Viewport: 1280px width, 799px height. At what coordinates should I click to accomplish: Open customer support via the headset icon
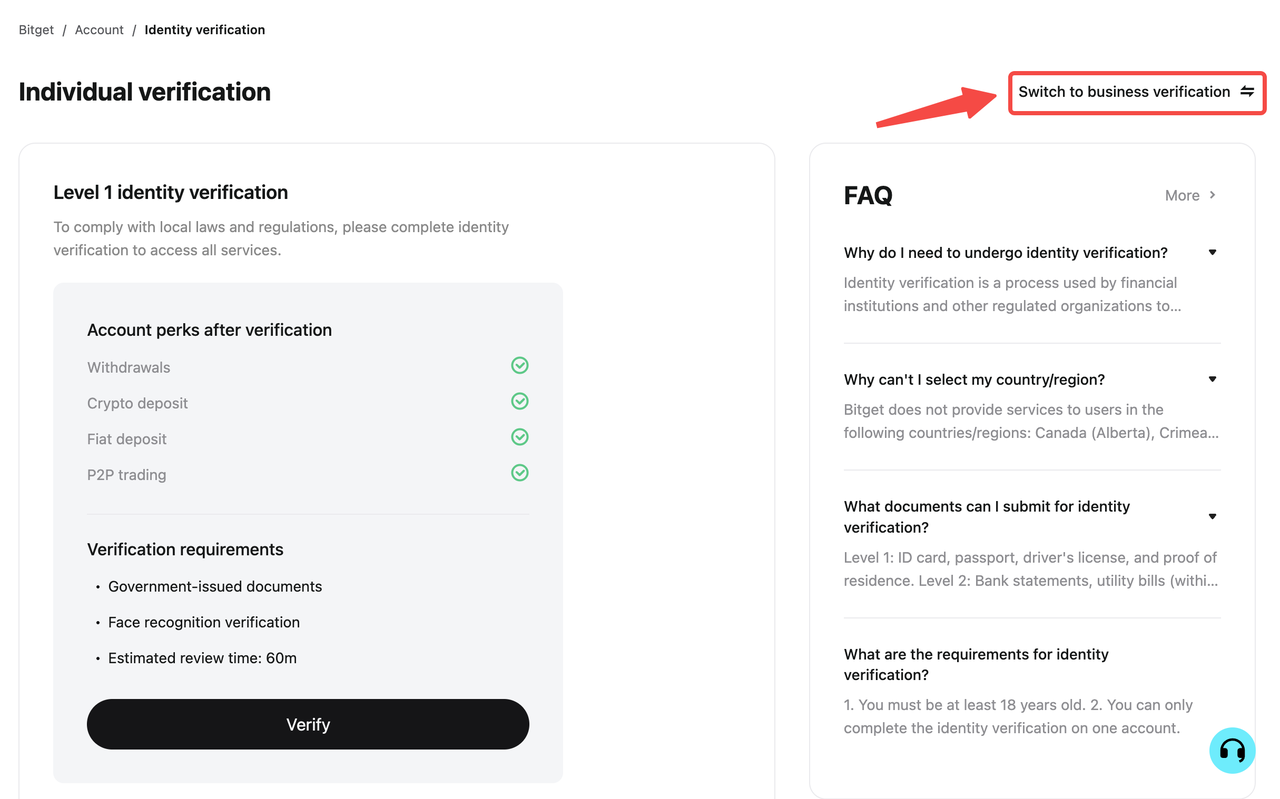click(x=1232, y=750)
